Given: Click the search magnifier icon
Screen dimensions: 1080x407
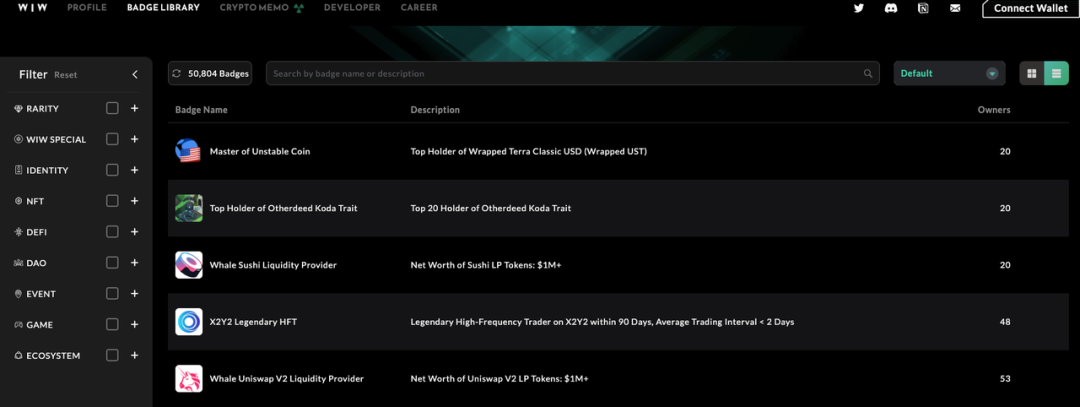Looking at the screenshot, I should (868, 73).
